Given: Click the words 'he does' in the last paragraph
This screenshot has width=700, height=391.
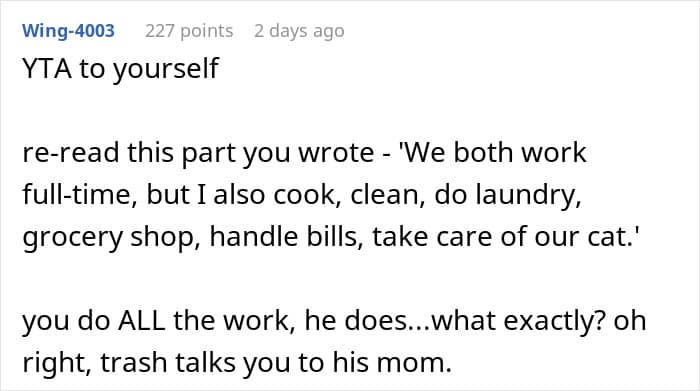Looking at the screenshot, I should pyautogui.click(x=356, y=320).
